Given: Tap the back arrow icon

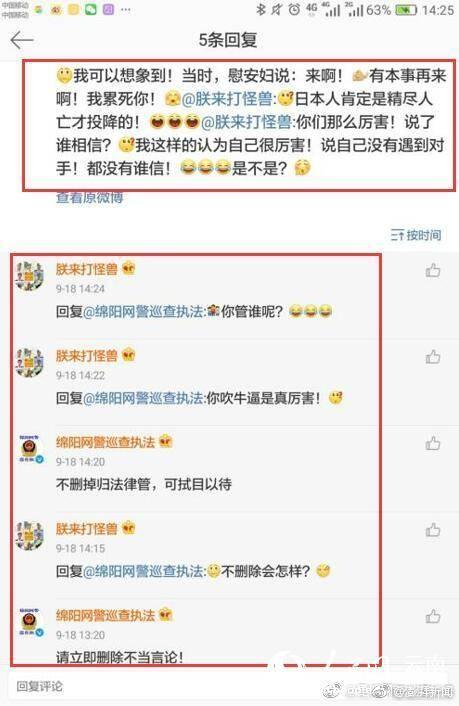Looking at the screenshot, I should pos(22,40).
